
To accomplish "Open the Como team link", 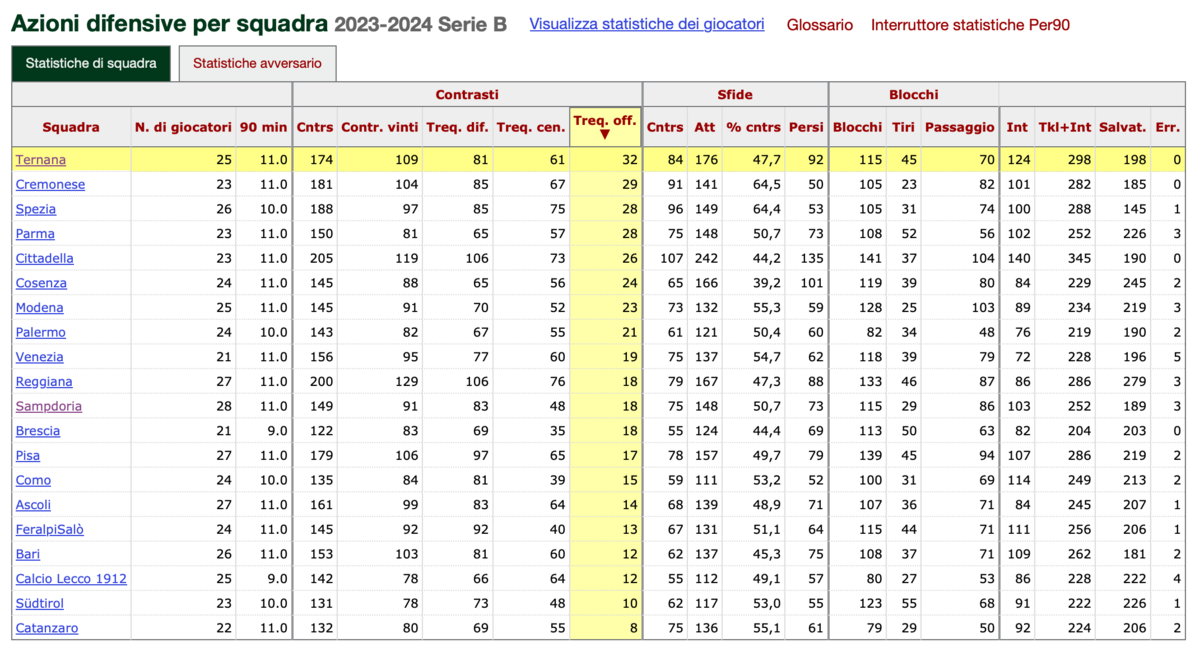I will click(x=33, y=480).
